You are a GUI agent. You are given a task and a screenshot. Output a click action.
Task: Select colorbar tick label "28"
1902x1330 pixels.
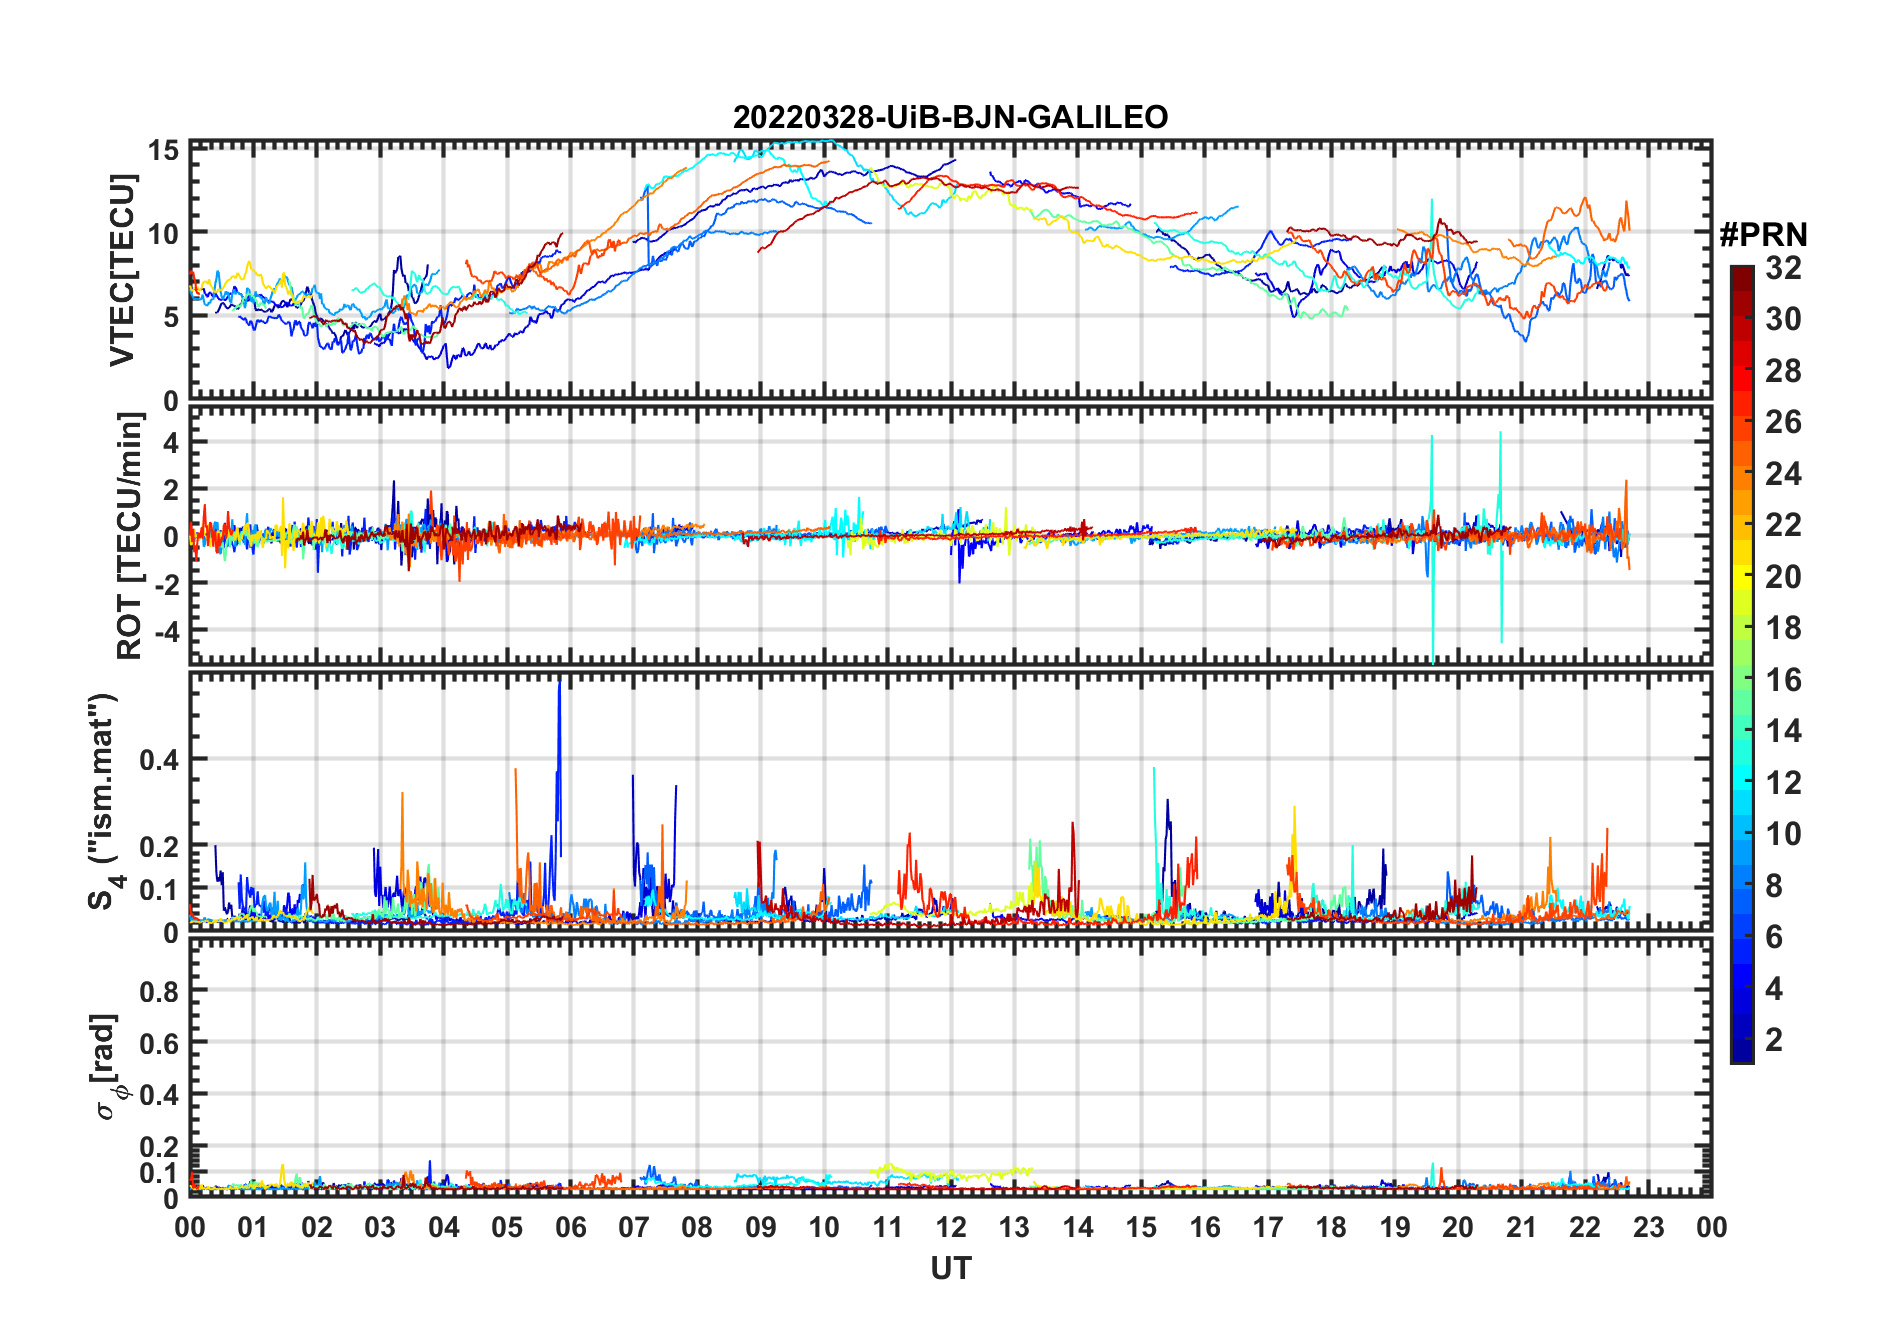[1783, 371]
